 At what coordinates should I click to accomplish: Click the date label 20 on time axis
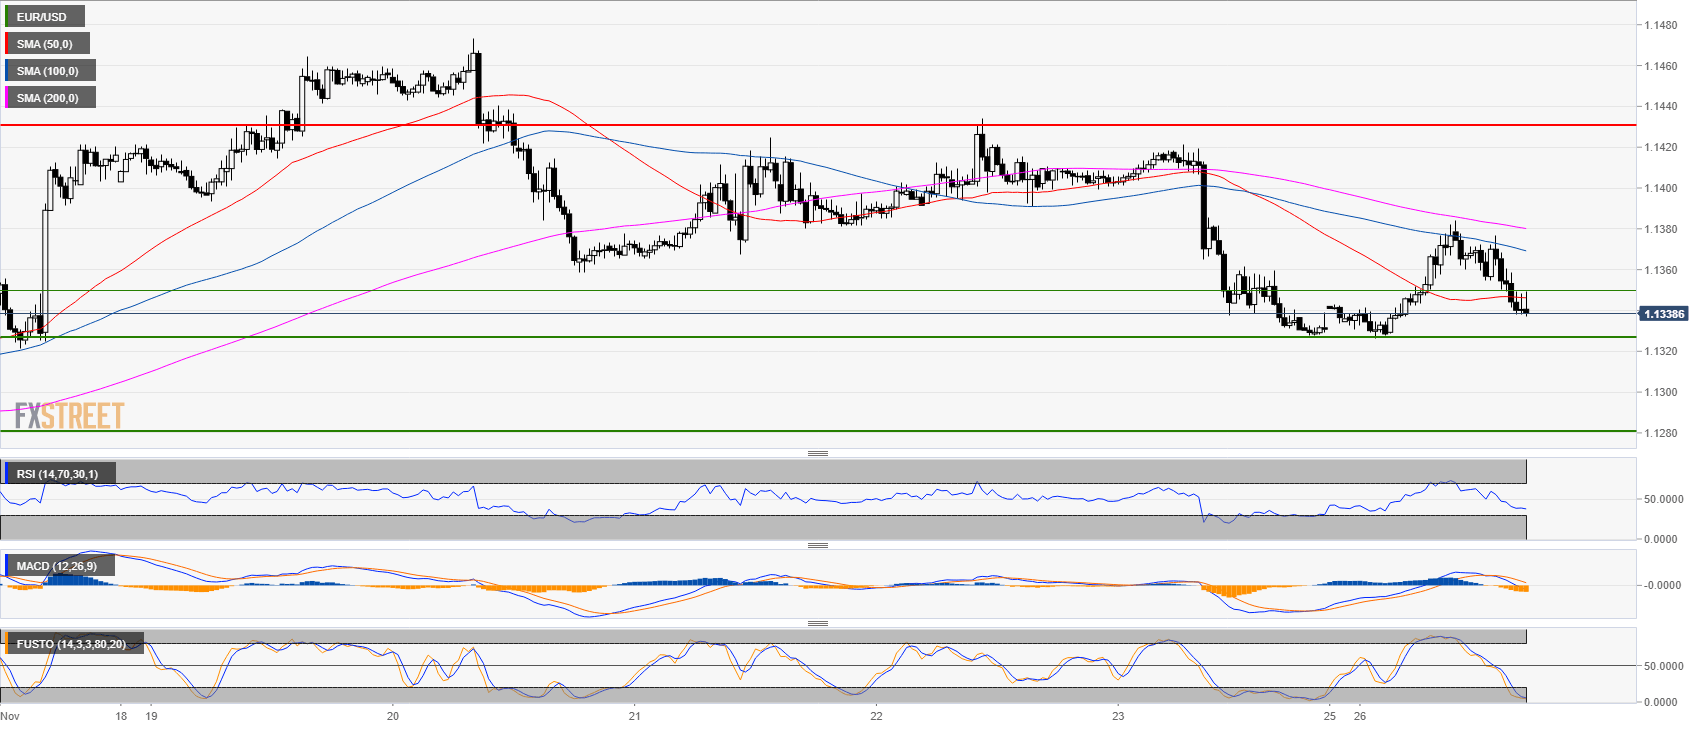[x=392, y=716]
